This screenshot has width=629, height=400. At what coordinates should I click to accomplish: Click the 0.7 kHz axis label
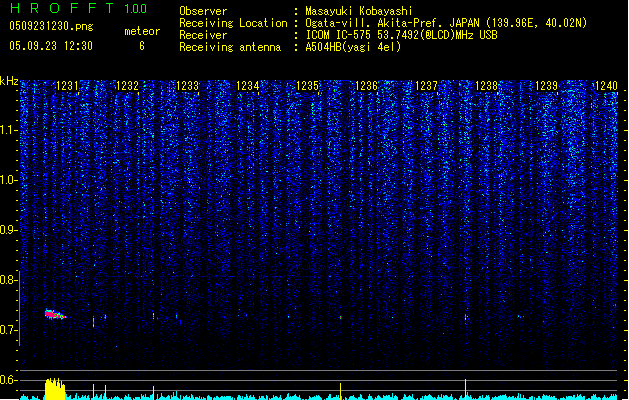[8, 330]
